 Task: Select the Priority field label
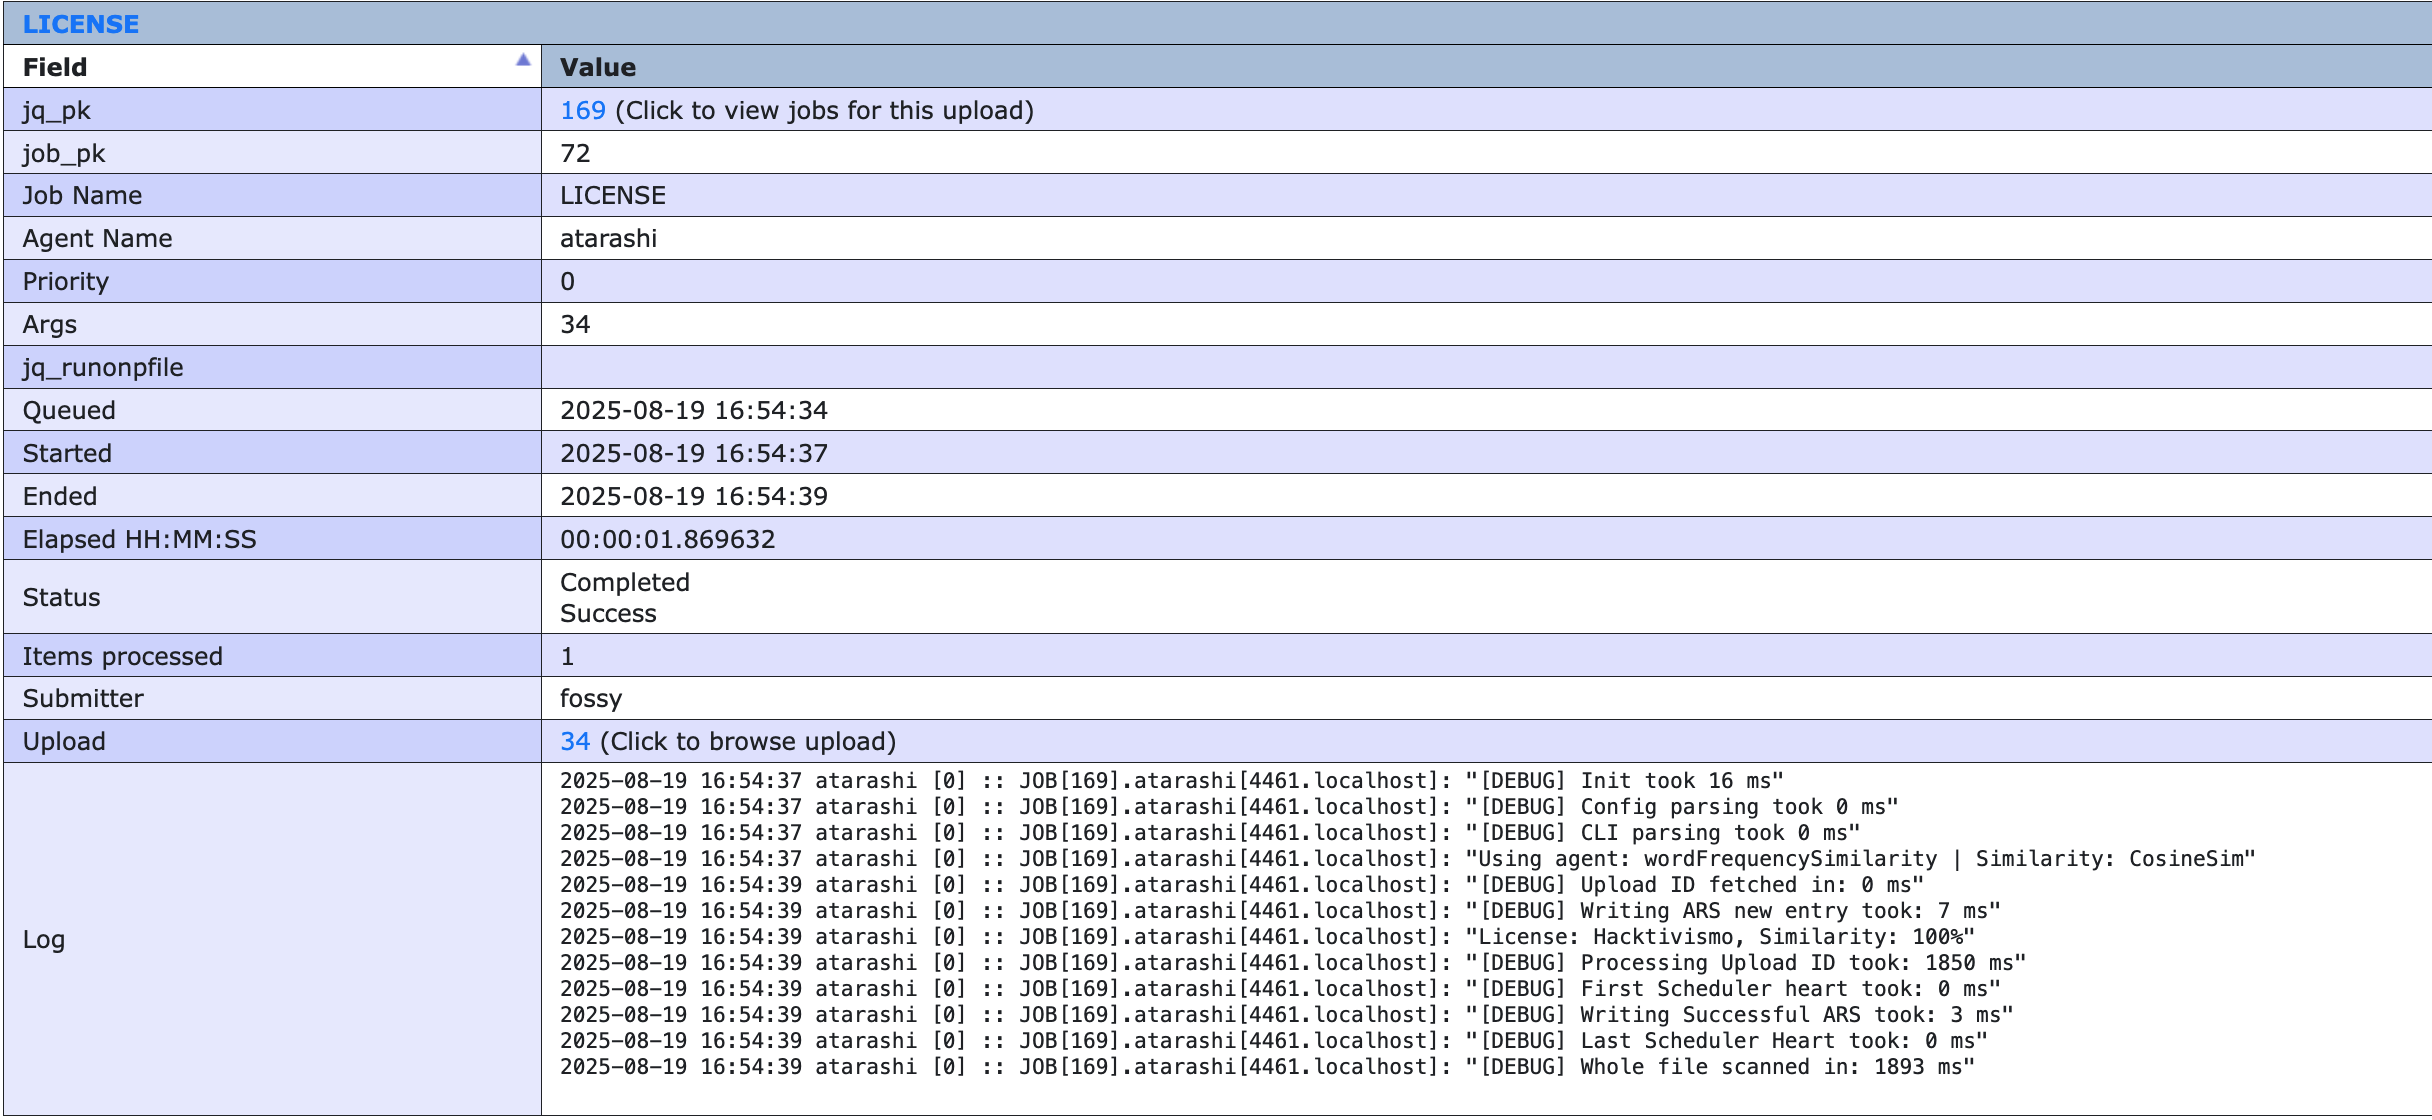pos(65,282)
